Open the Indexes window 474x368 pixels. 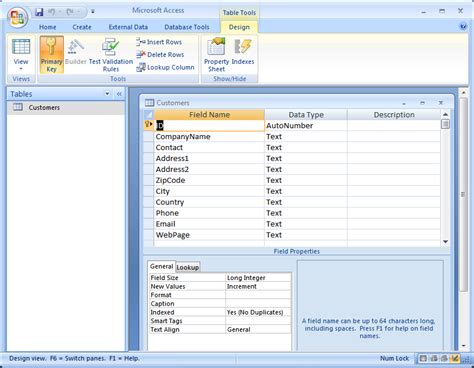coord(243,52)
